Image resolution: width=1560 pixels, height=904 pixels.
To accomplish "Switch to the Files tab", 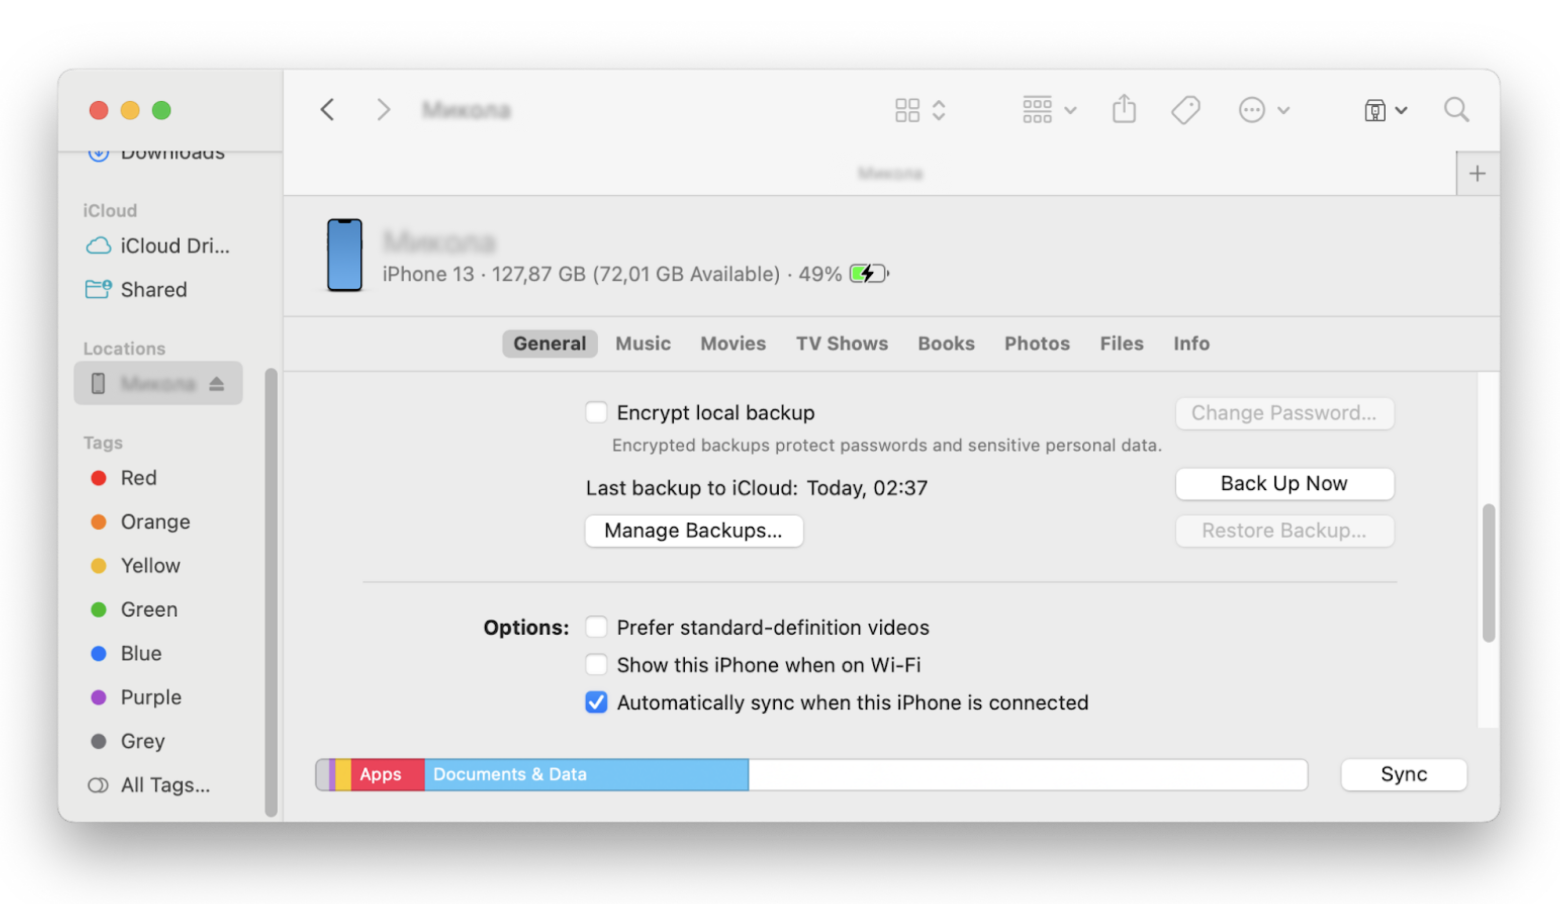I will pyautogui.click(x=1121, y=344).
